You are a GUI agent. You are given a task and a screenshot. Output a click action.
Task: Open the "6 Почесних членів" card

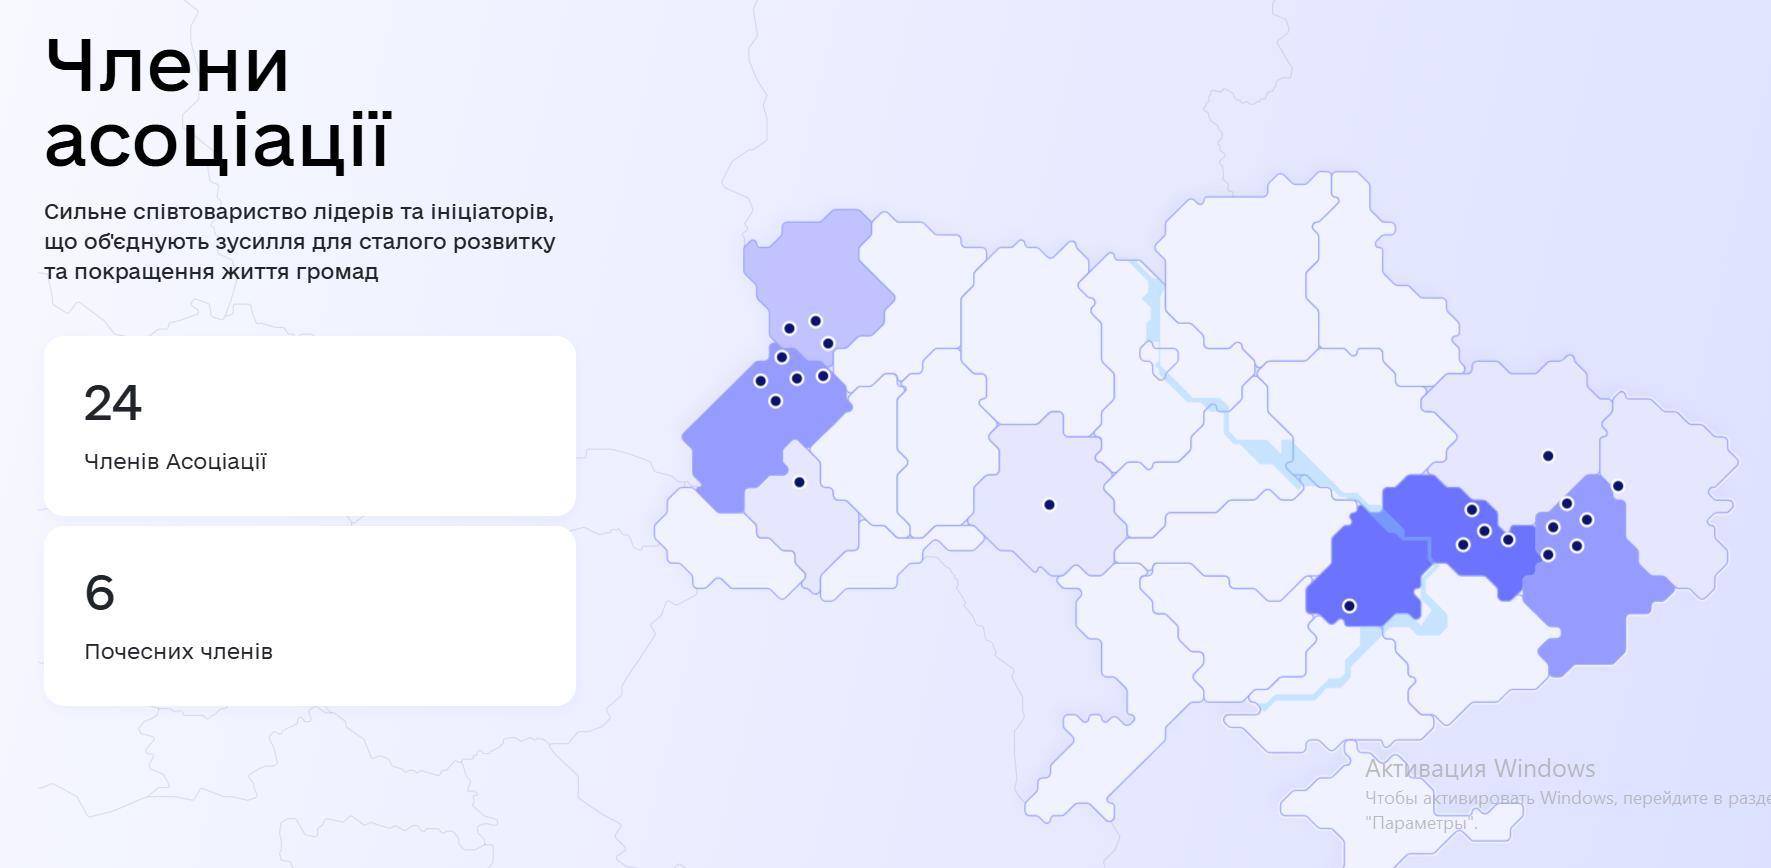coord(310,616)
